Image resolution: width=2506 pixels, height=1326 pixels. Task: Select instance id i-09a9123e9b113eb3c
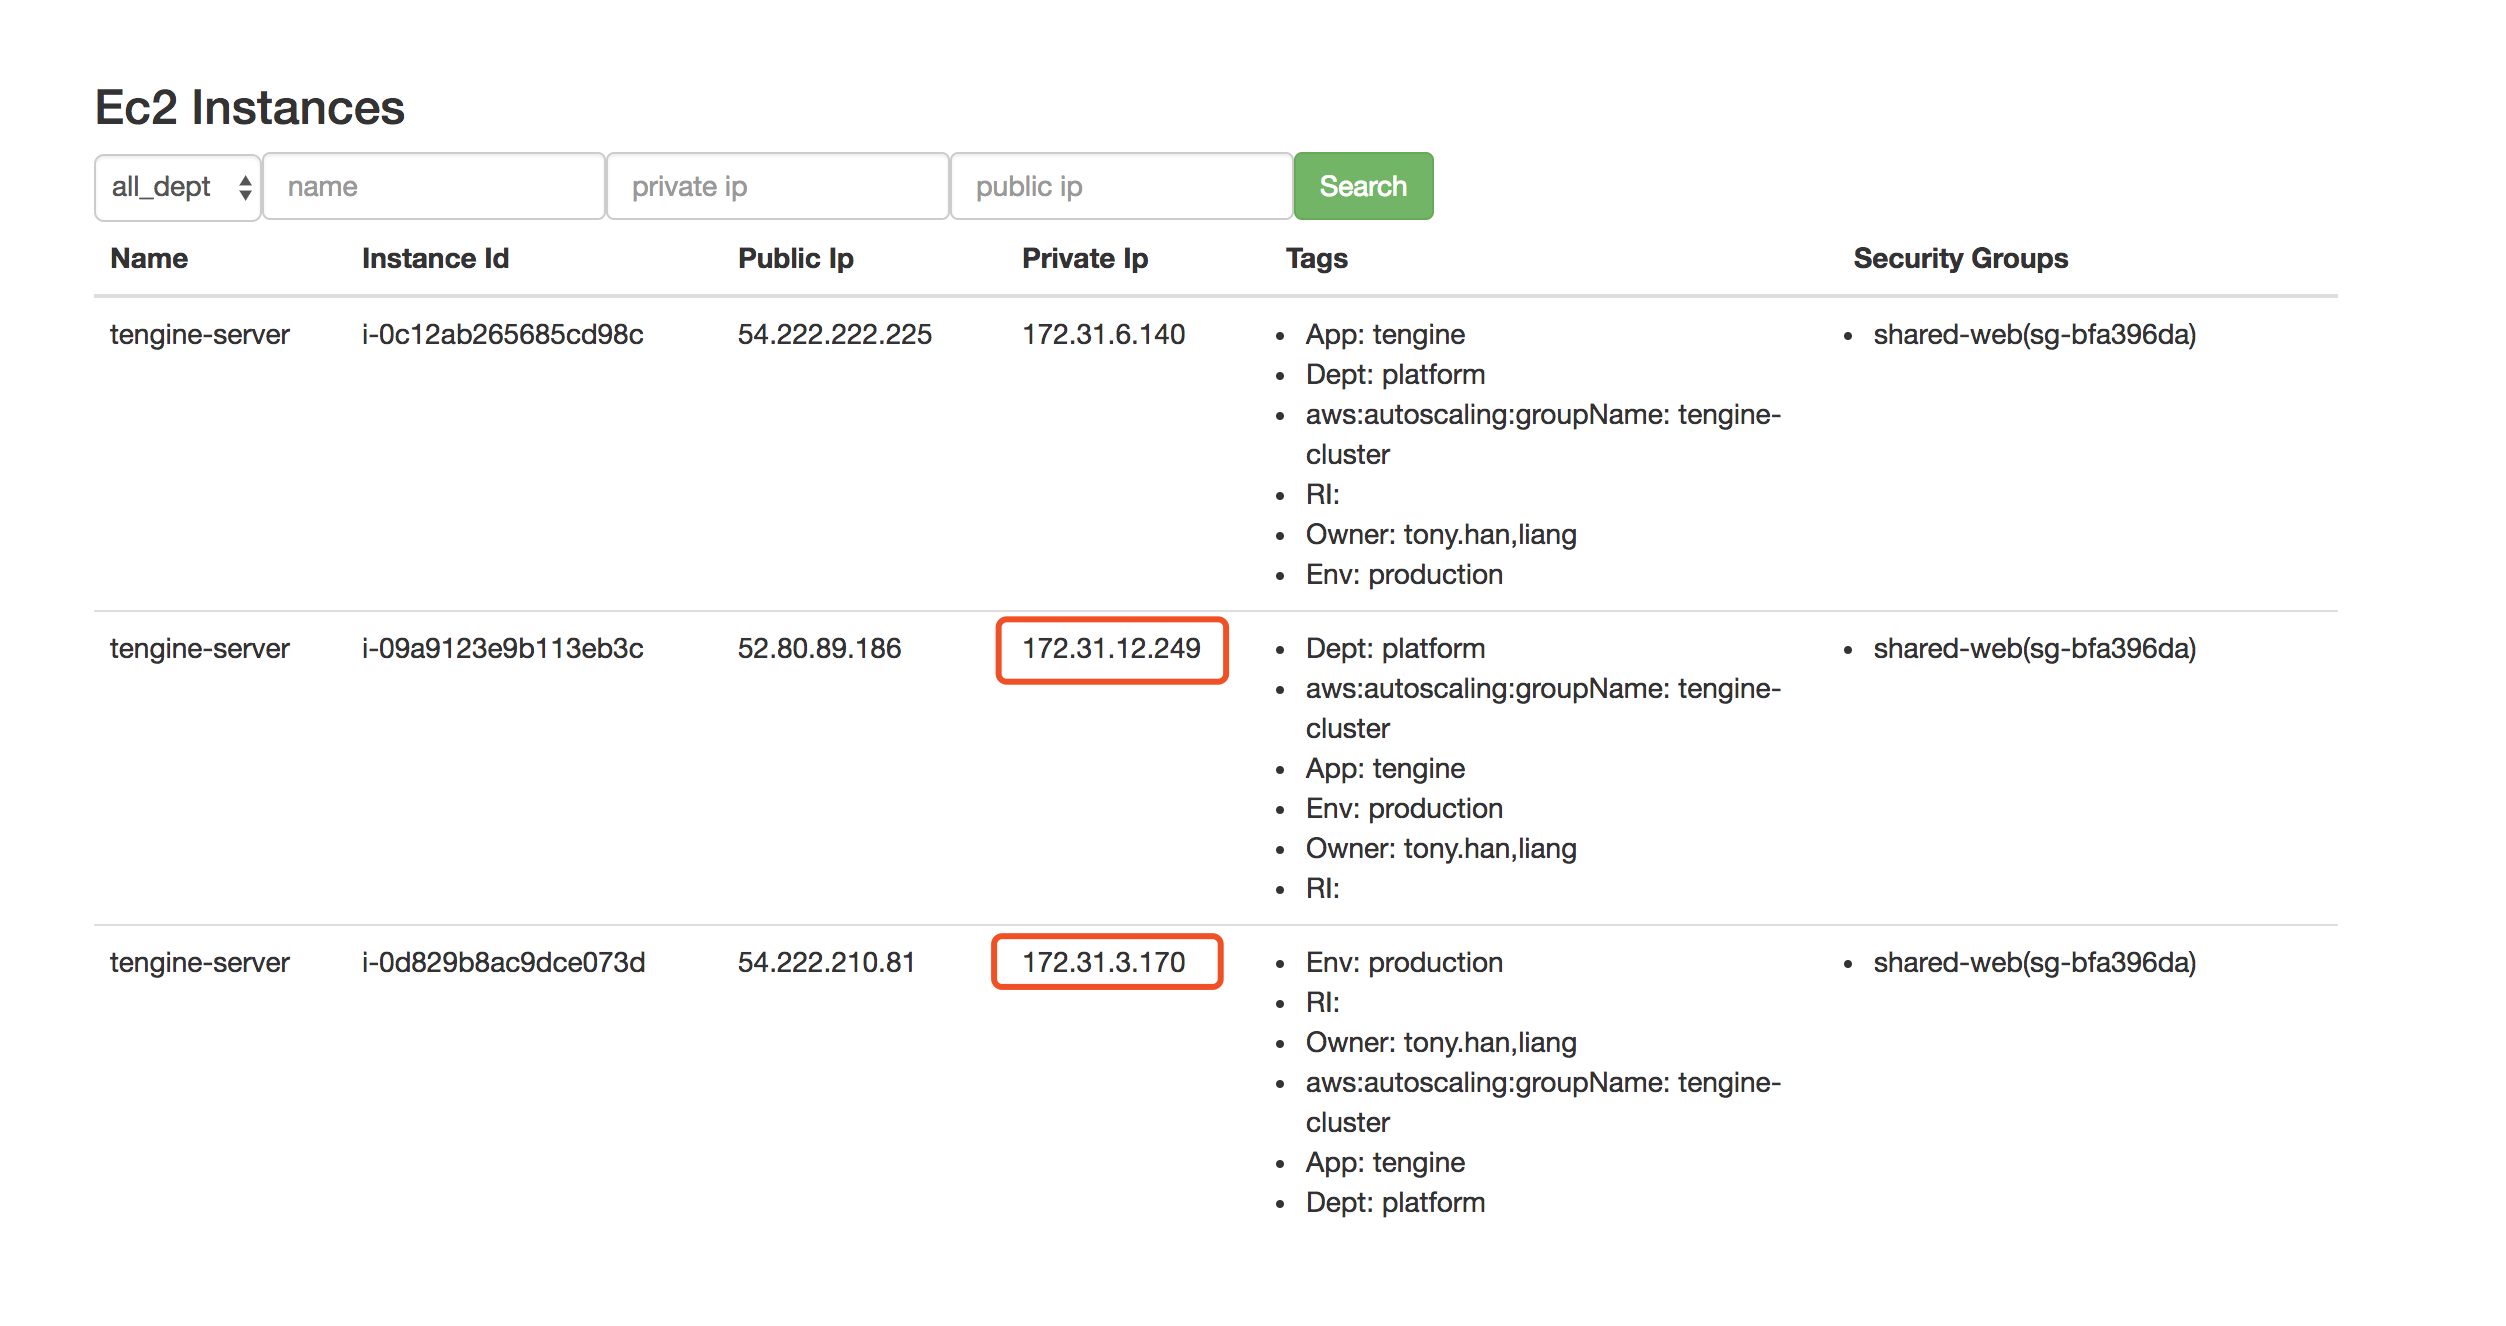point(502,649)
